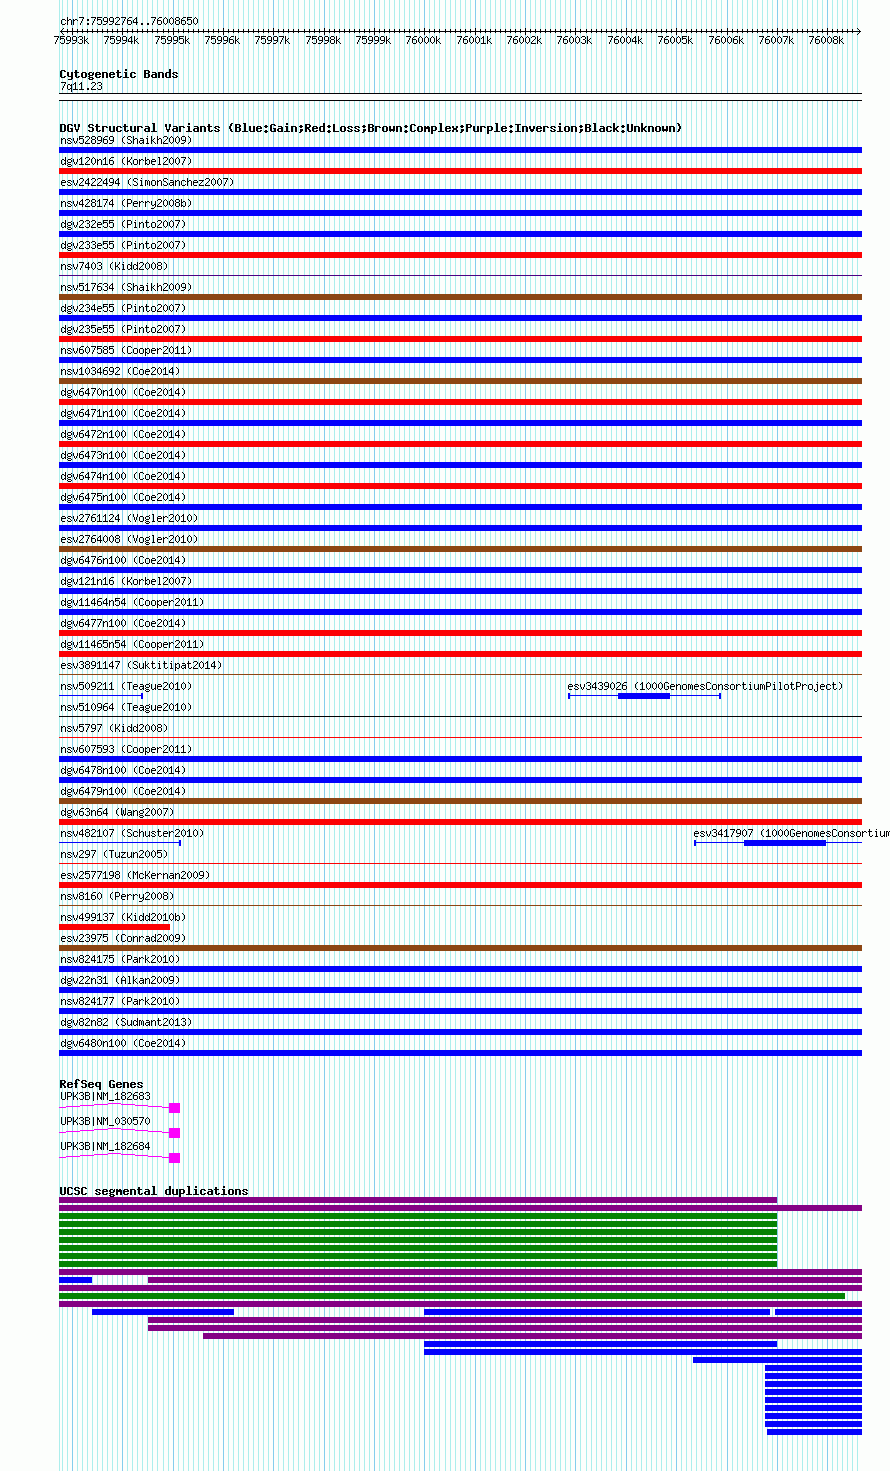This screenshot has height=1471, width=890.
Task: Select nsv824175 (Park2010) variant
Action: 120,959
